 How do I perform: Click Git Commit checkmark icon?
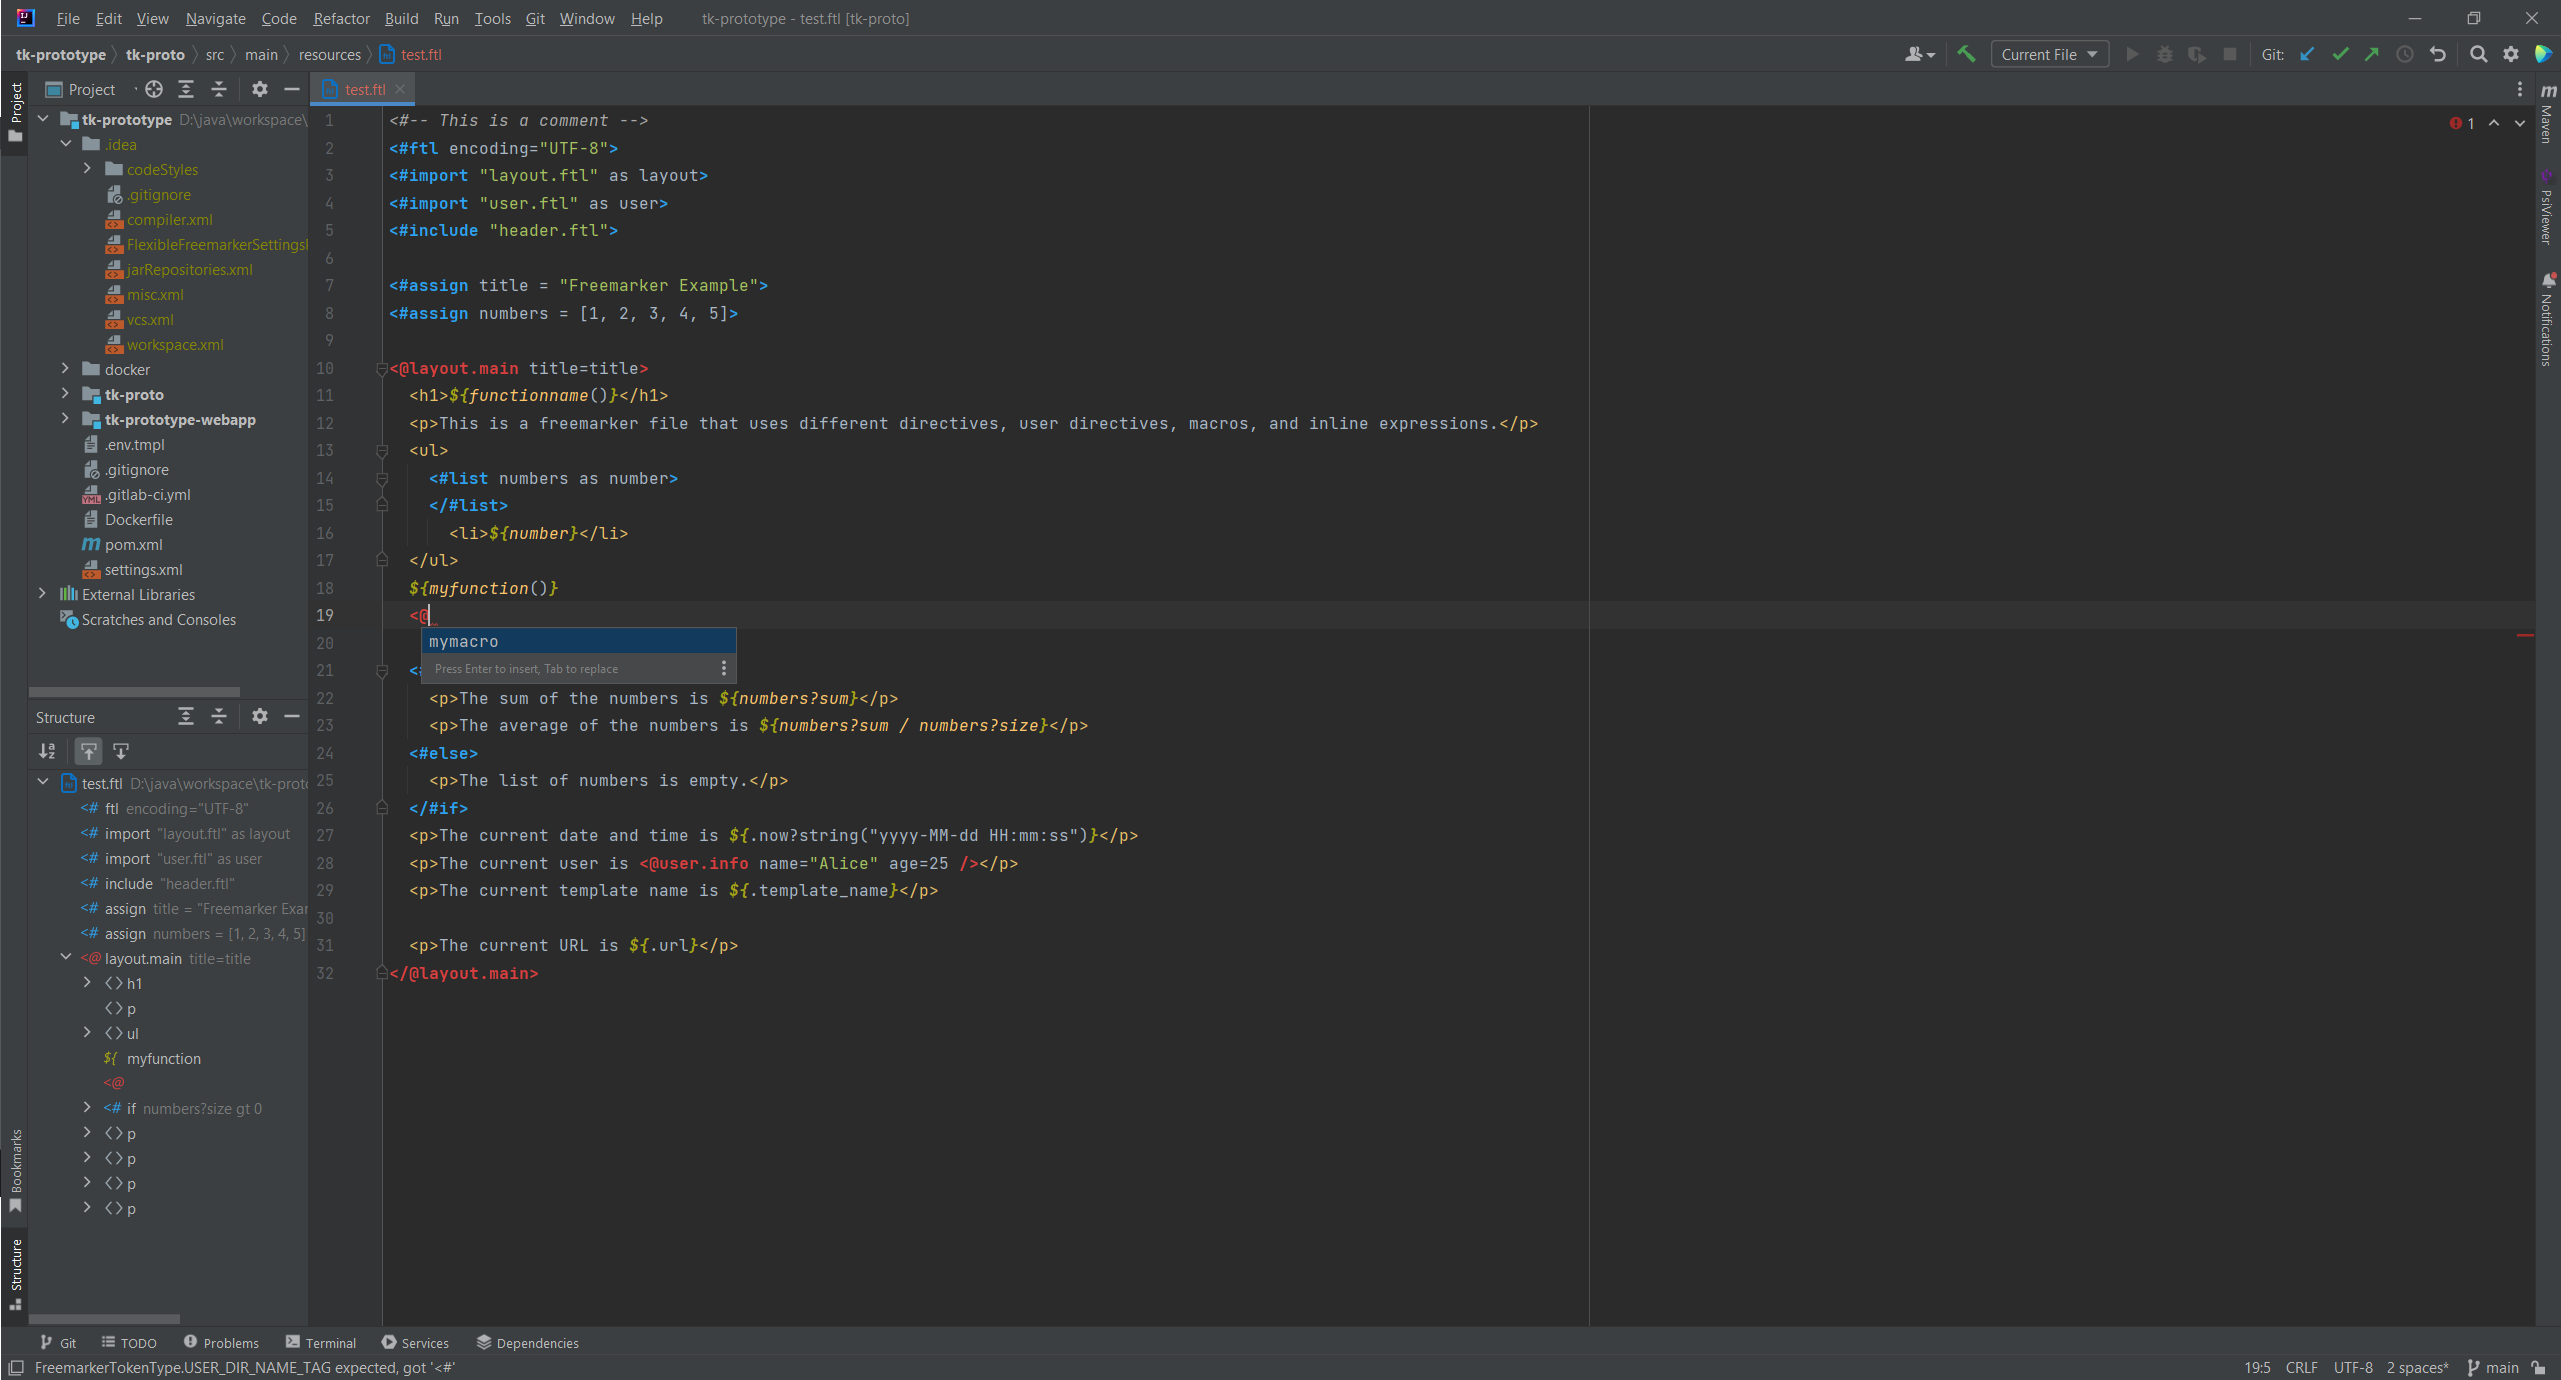pyautogui.click(x=2340, y=54)
